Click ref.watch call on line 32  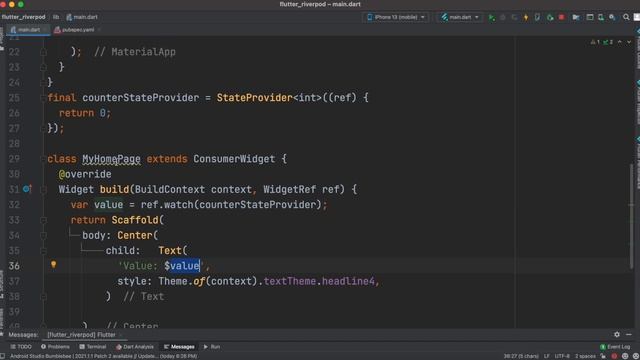coord(167,204)
